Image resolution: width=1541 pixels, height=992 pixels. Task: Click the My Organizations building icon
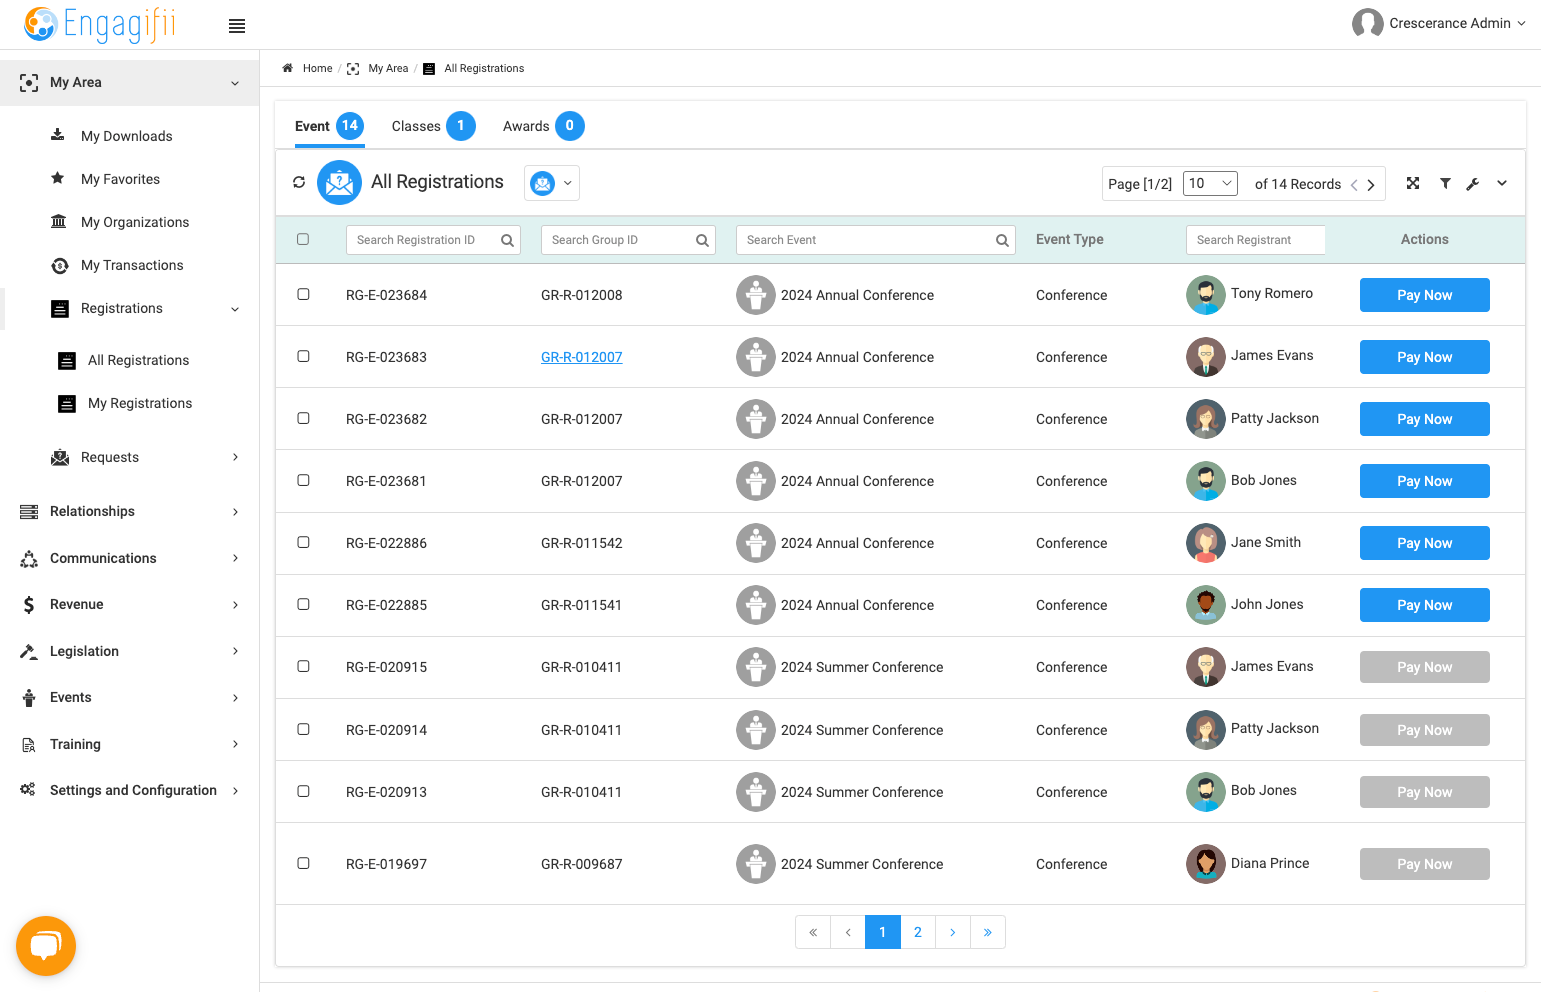coord(59,221)
